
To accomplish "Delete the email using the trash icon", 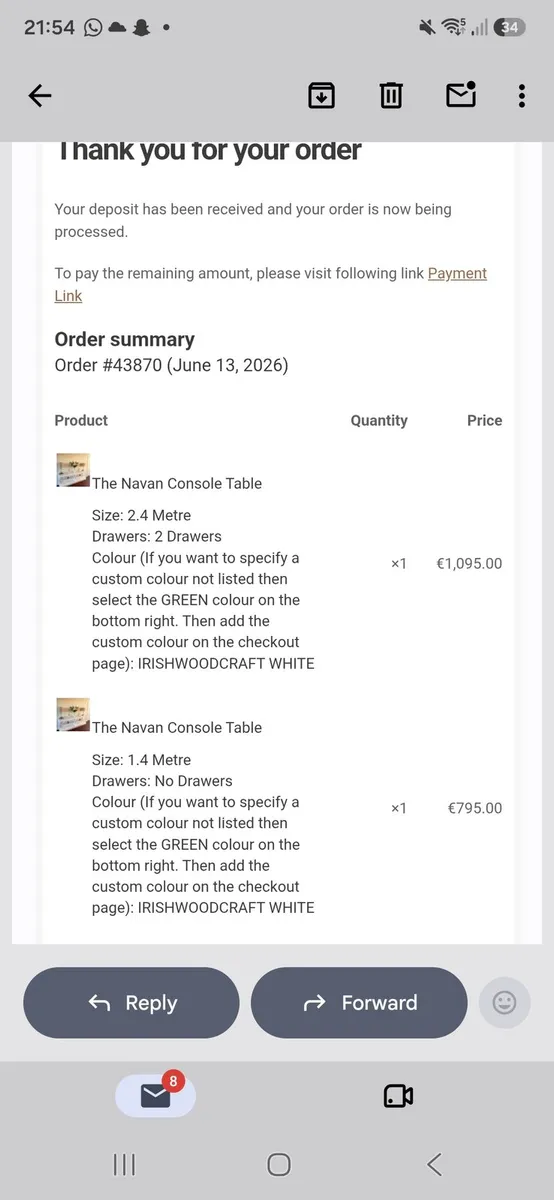I will (x=391, y=96).
